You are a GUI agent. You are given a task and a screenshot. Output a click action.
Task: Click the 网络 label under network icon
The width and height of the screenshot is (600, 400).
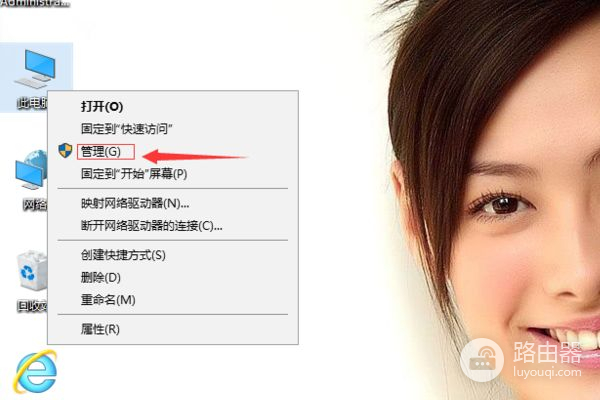point(35,205)
